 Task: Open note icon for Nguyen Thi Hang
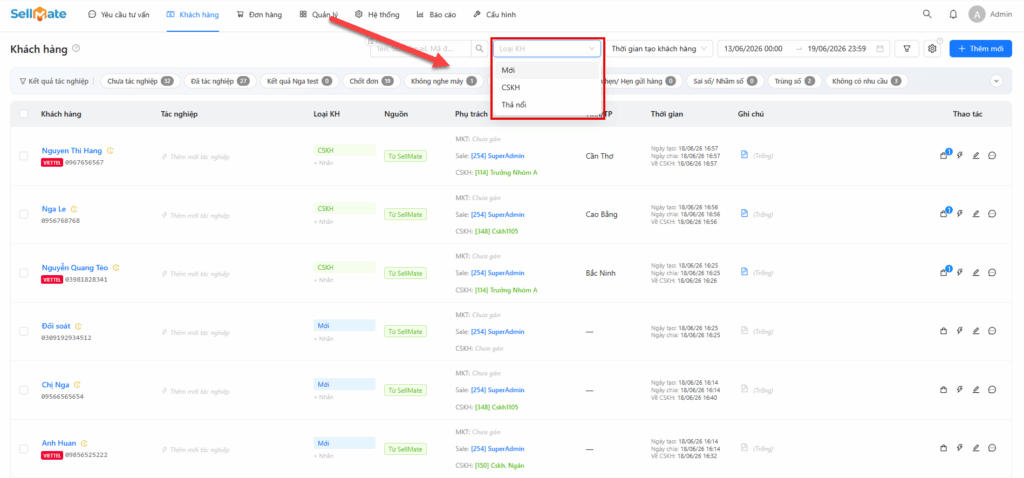click(744, 155)
